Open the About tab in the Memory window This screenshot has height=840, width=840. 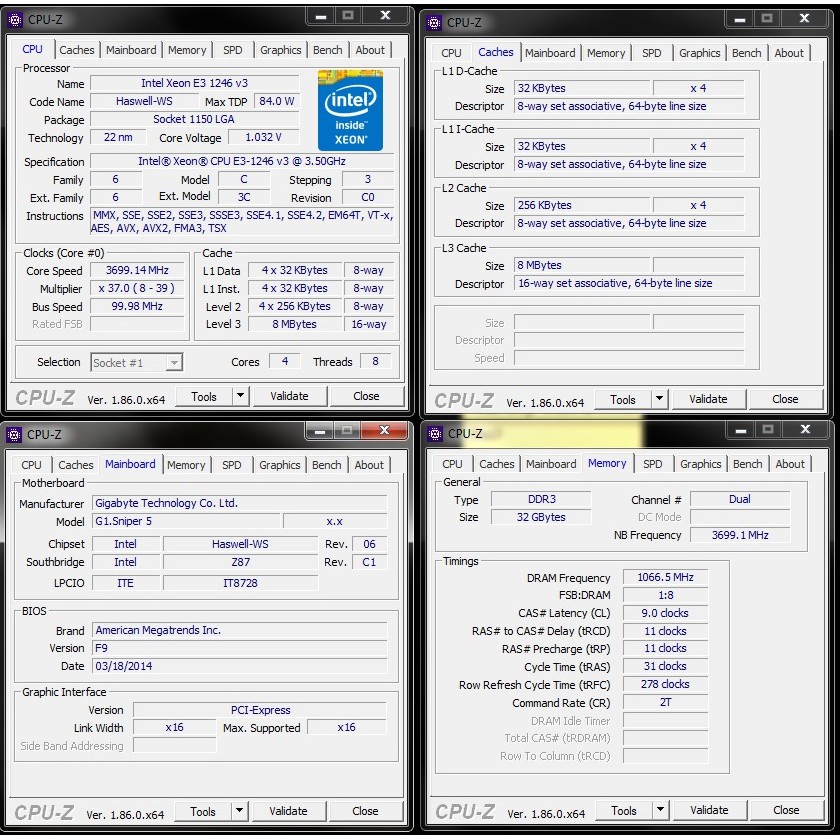790,463
